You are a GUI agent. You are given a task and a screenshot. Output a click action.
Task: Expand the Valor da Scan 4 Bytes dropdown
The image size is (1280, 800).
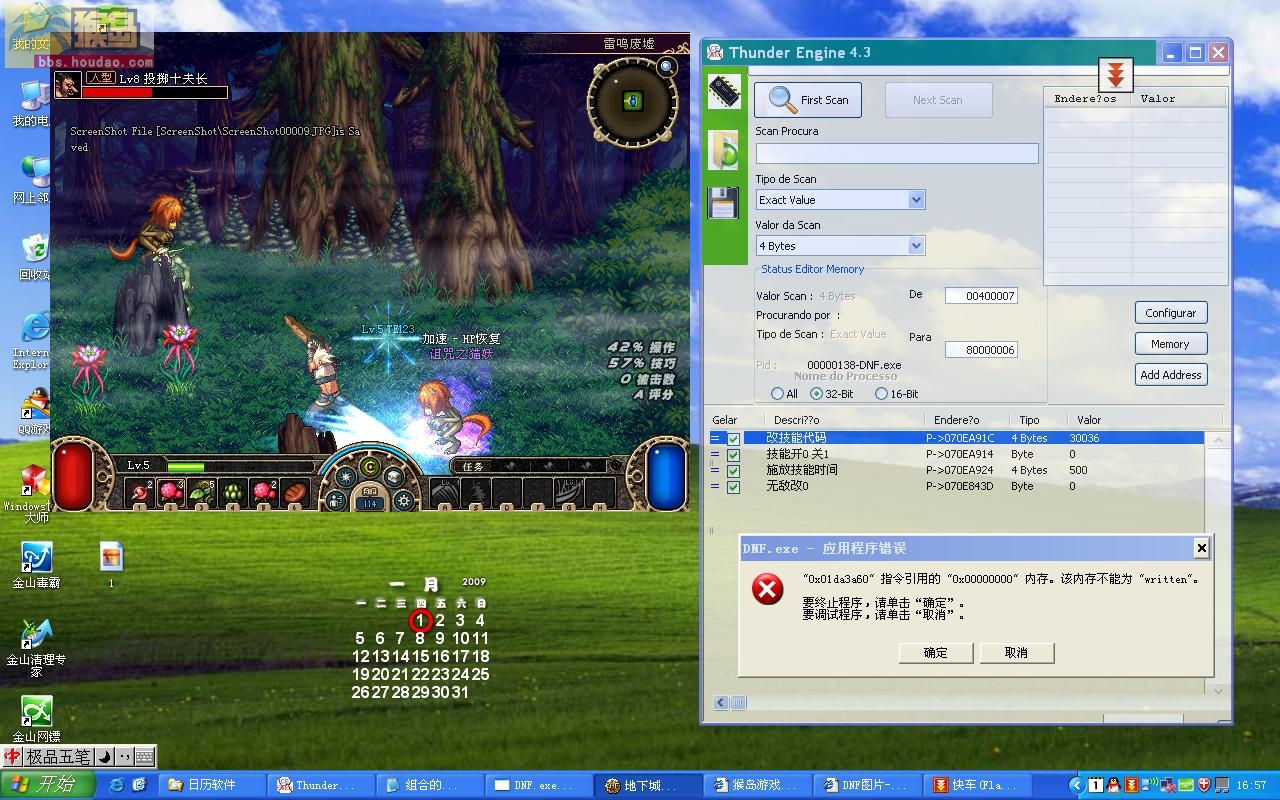coord(916,246)
